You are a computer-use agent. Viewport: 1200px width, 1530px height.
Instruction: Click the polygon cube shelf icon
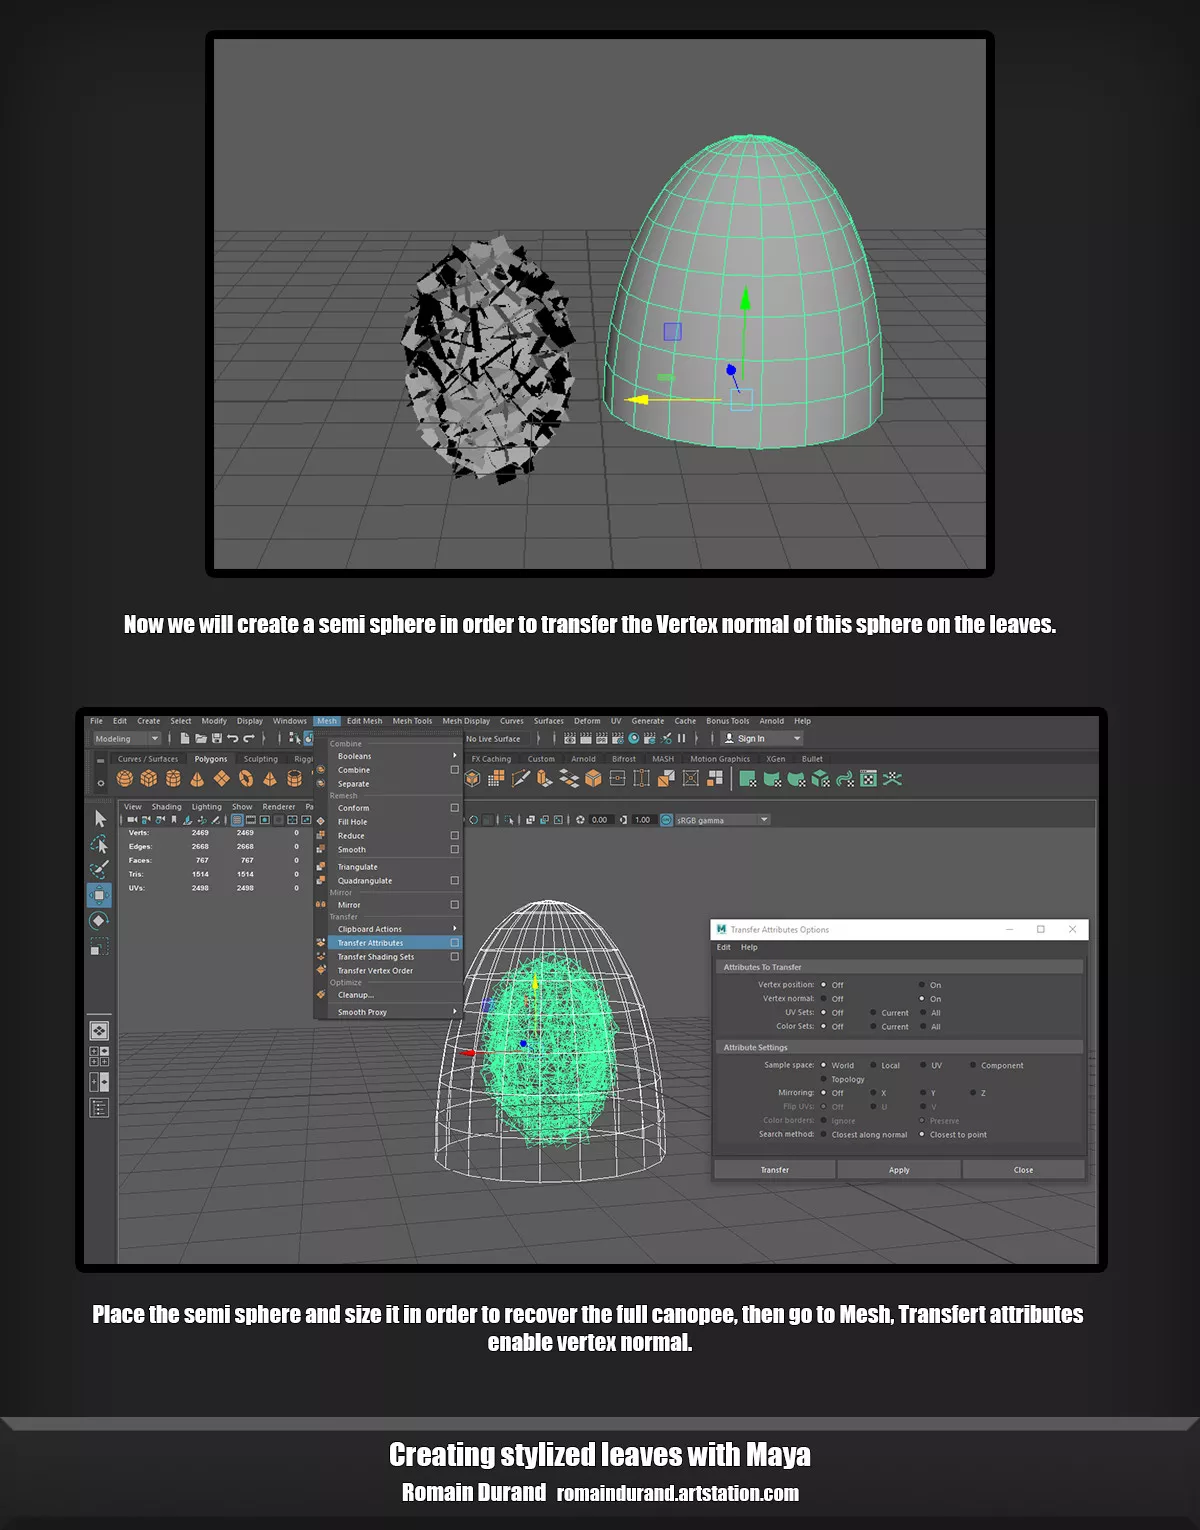coord(149,779)
